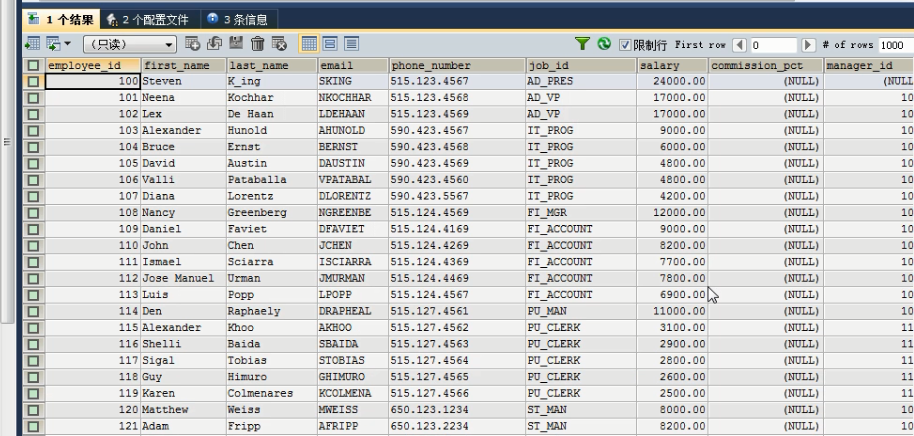Click the first_name column header
This screenshot has height=436, width=914.
pyautogui.click(x=184, y=65)
